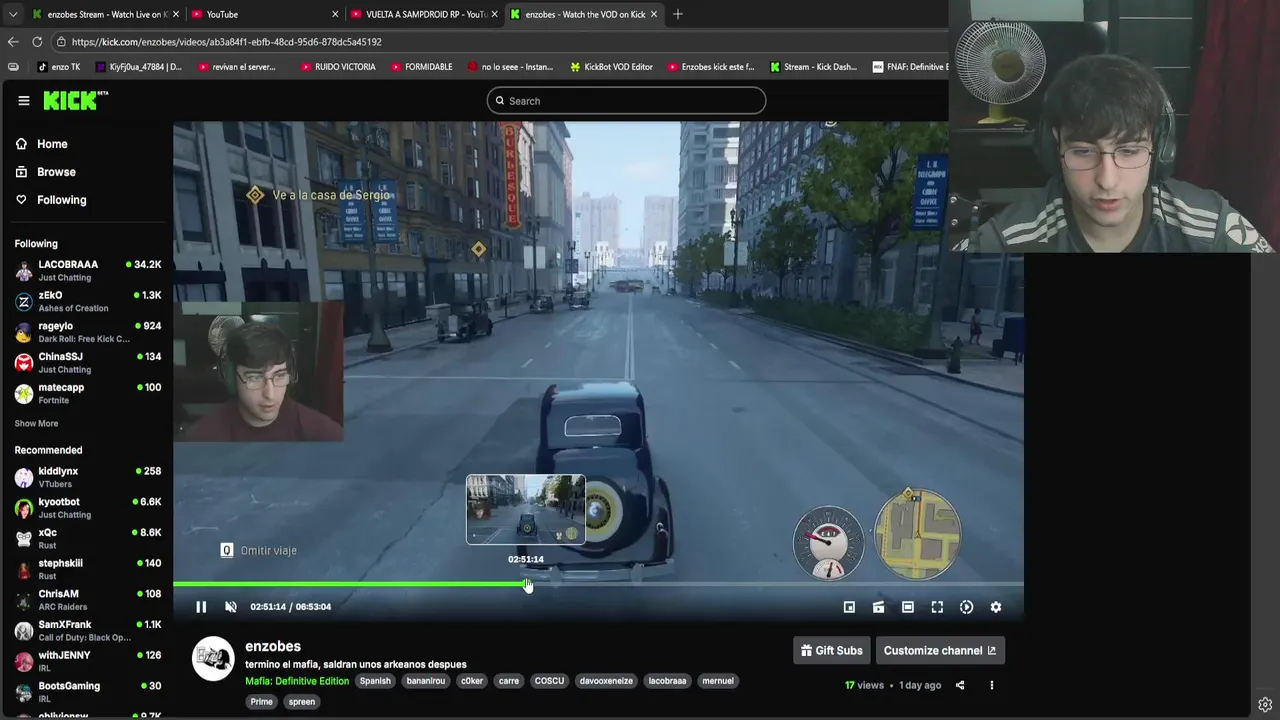Click the timeline preview thumbnail at 02:51:14
The image size is (1280, 720).
coord(526,510)
